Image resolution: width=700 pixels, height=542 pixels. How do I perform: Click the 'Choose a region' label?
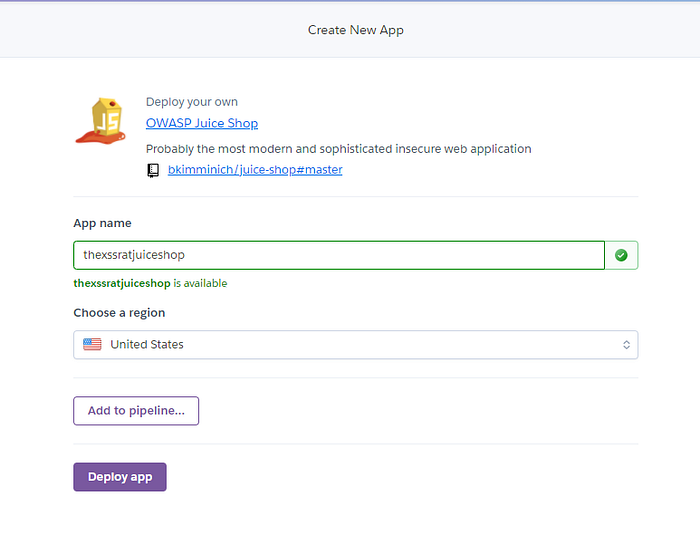[119, 313]
